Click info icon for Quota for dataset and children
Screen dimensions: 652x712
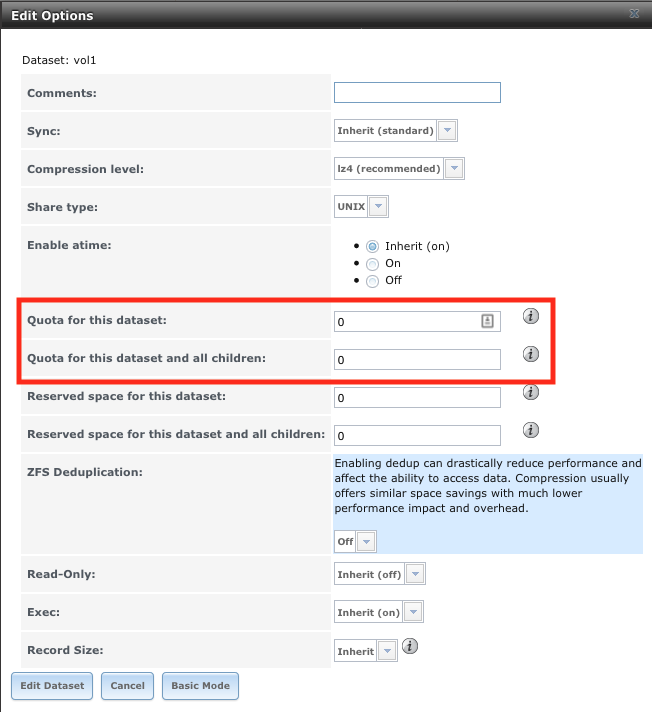tap(530, 354)
